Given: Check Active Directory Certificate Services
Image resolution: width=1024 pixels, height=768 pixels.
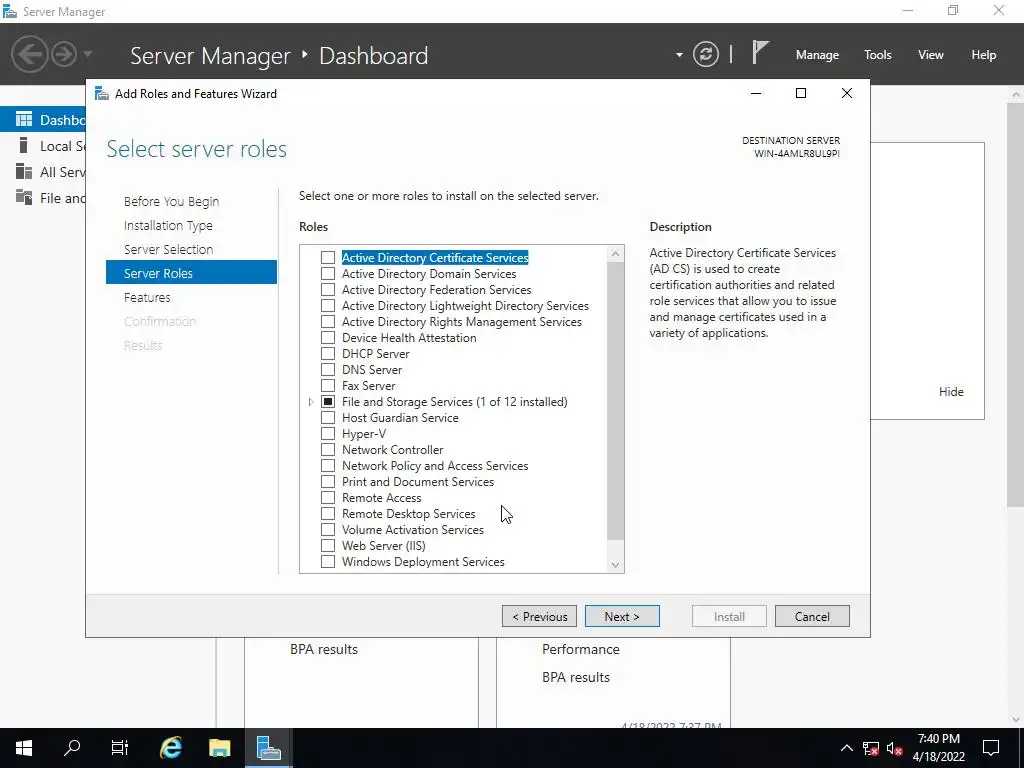Looking at the screenshot, I should 328,257.
